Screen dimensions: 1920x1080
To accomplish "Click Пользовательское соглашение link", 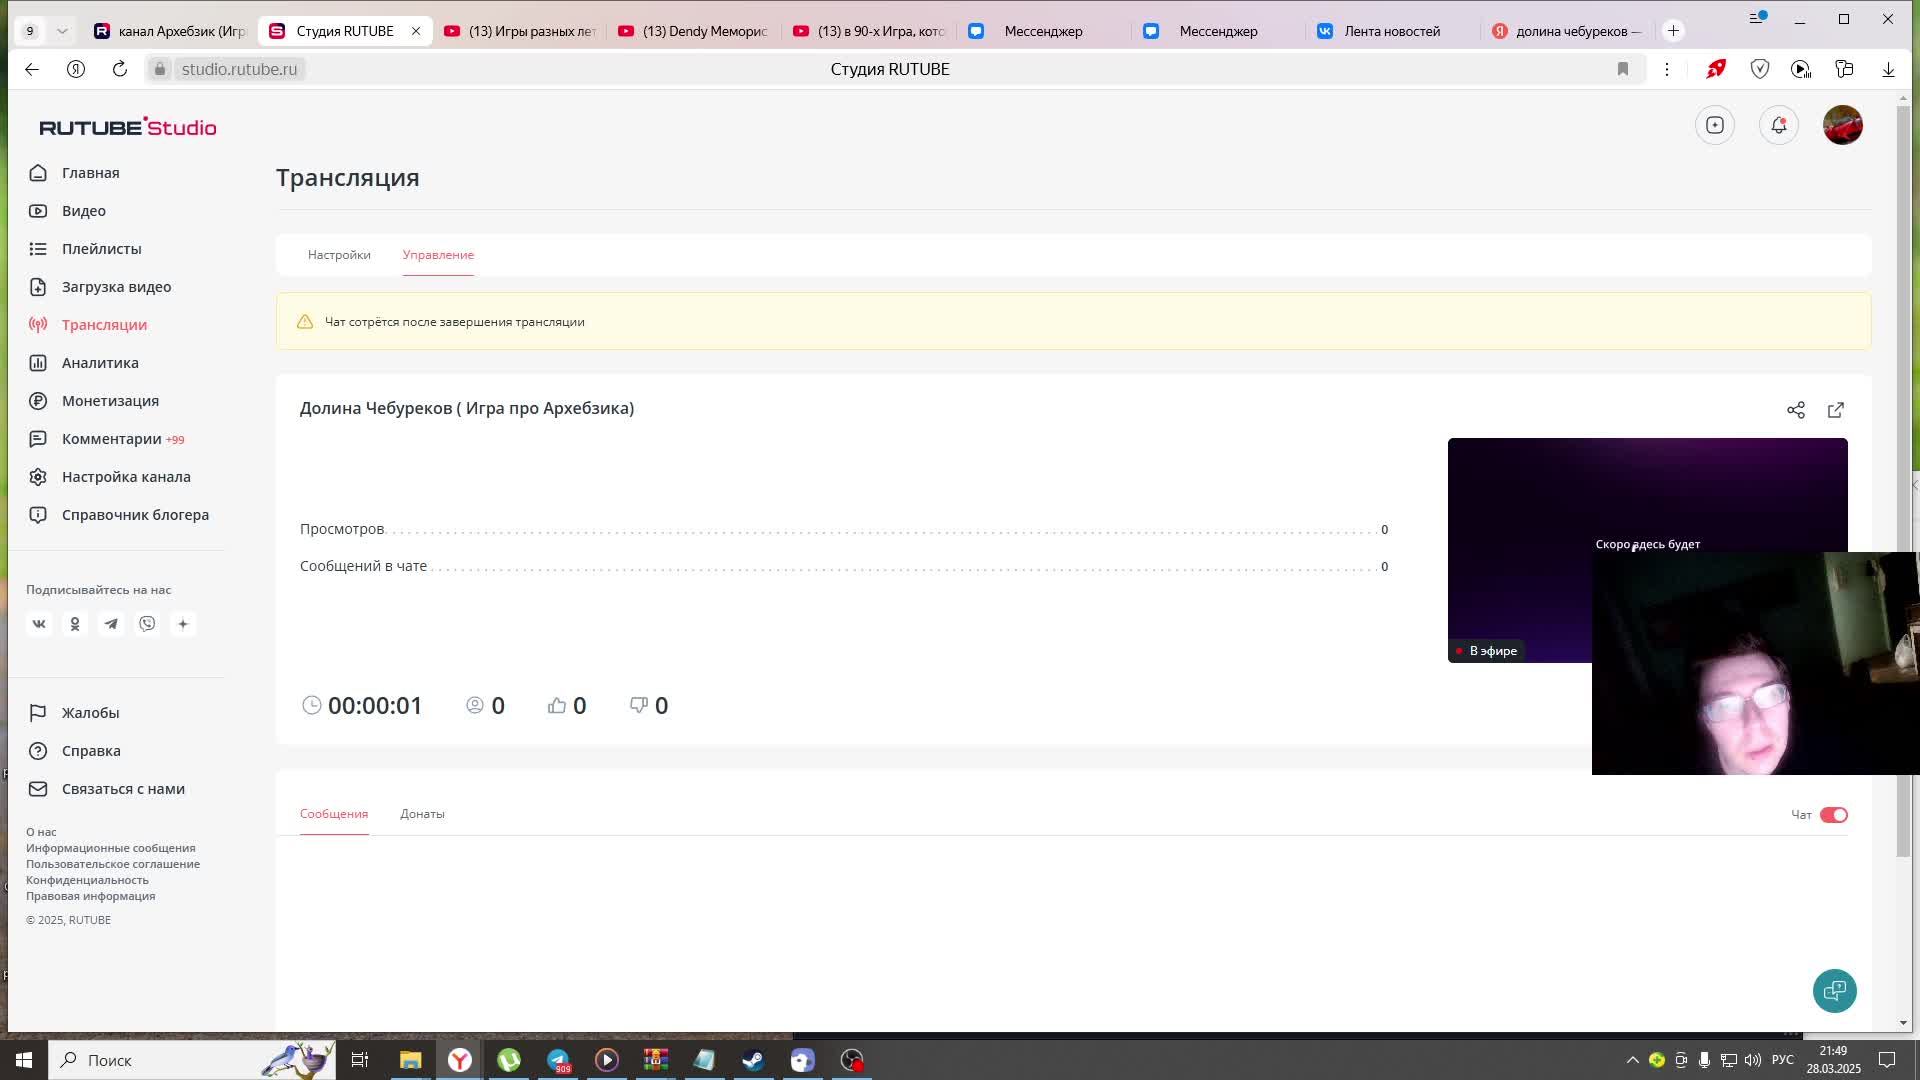I will (x=113, y=864).
